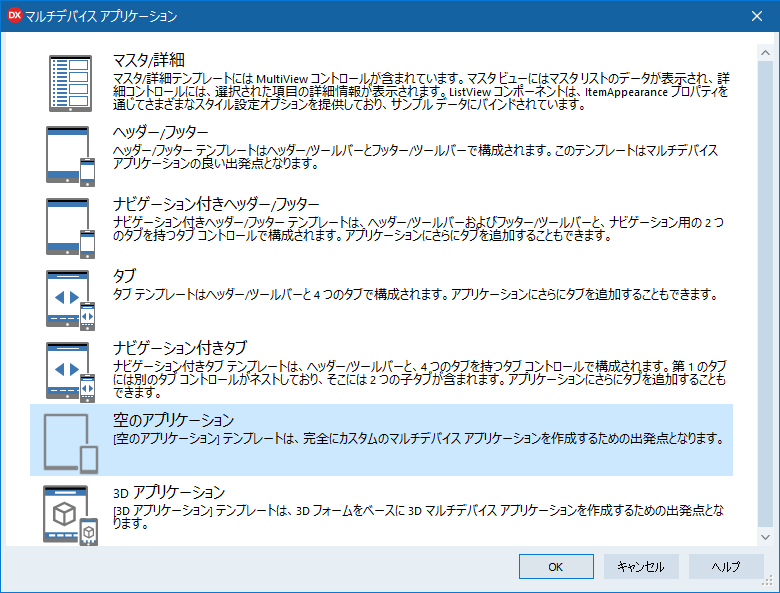Screen dimensions: 780x593
Task: Open help with the ヘルプ button
Action: point(726,567)
